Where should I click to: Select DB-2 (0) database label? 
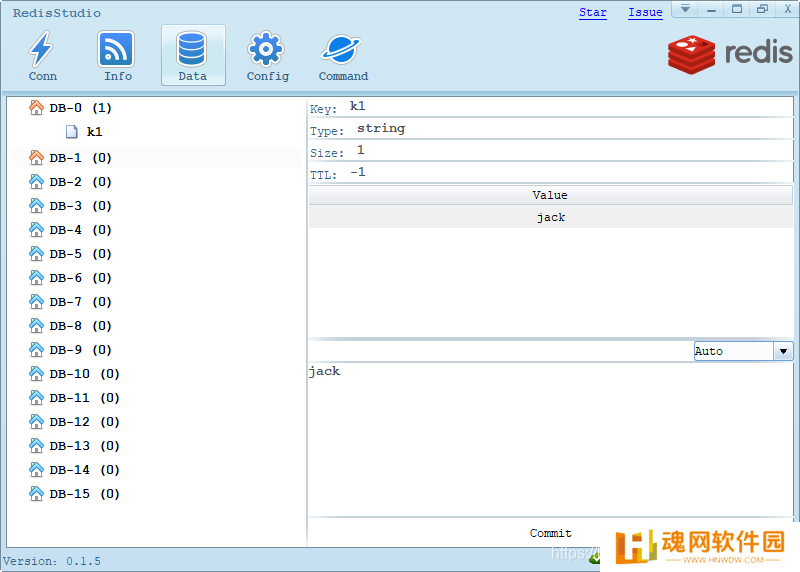click(x=80, y=182)
